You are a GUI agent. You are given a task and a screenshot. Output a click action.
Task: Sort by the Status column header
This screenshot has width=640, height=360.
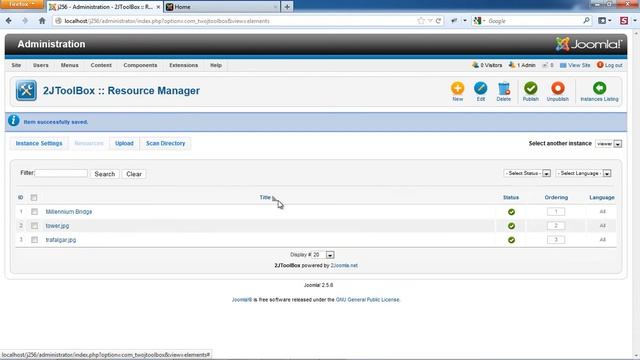pos(511,198)
